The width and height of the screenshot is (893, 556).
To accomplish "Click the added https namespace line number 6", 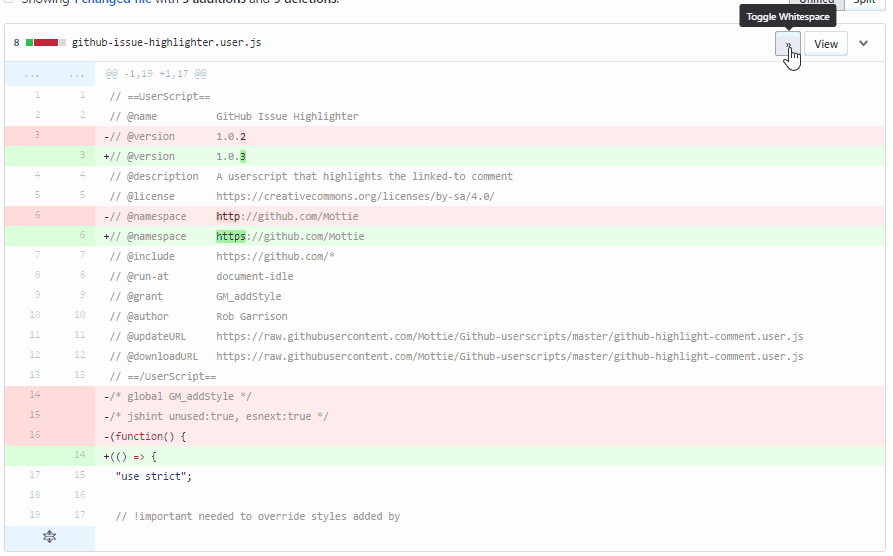I will (x=81, y=237).
